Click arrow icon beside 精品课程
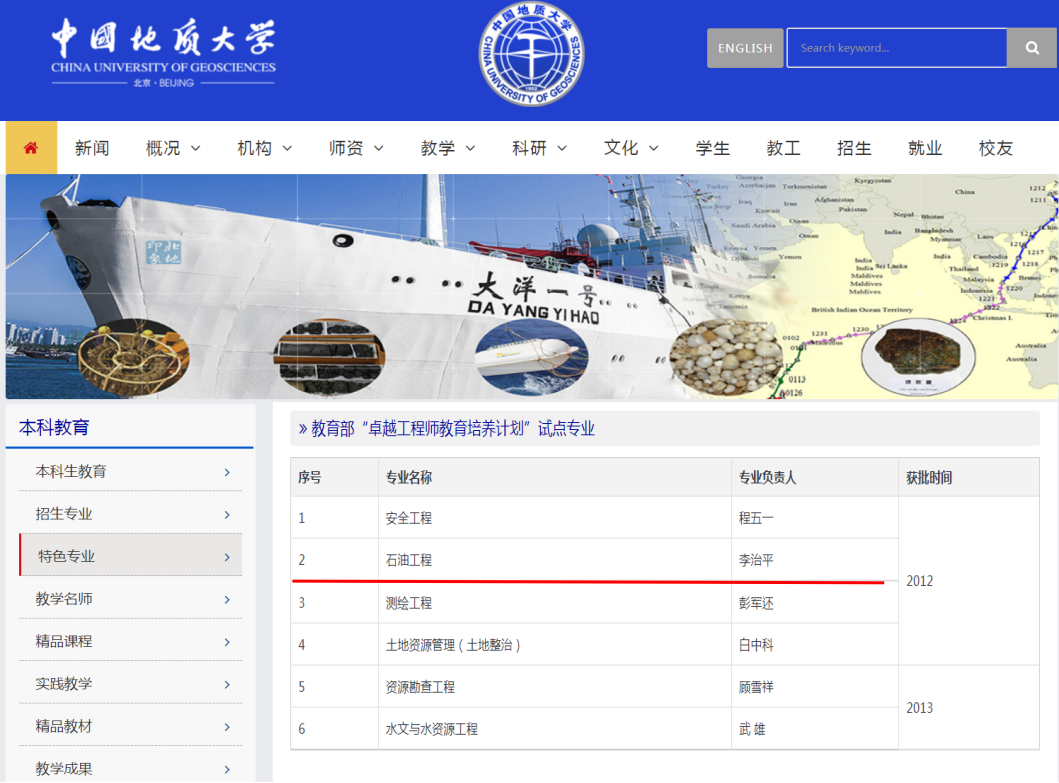Image resolution: width=1059 pixels, height=783 pixels. click(227, 642)
